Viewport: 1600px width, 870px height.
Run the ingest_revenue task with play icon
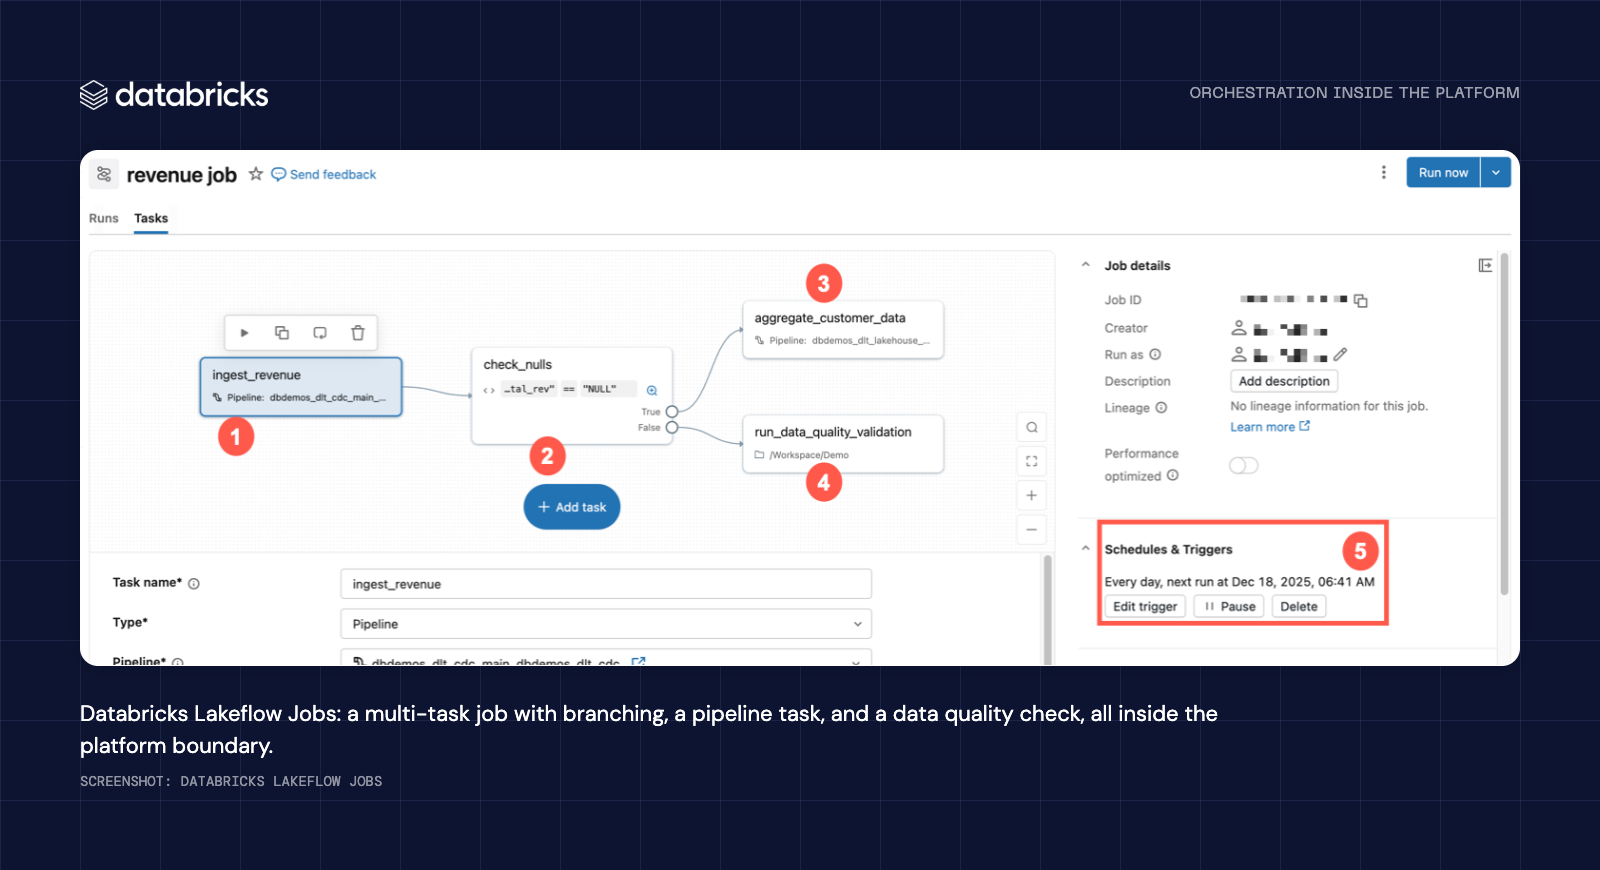(x=244, y=333)
